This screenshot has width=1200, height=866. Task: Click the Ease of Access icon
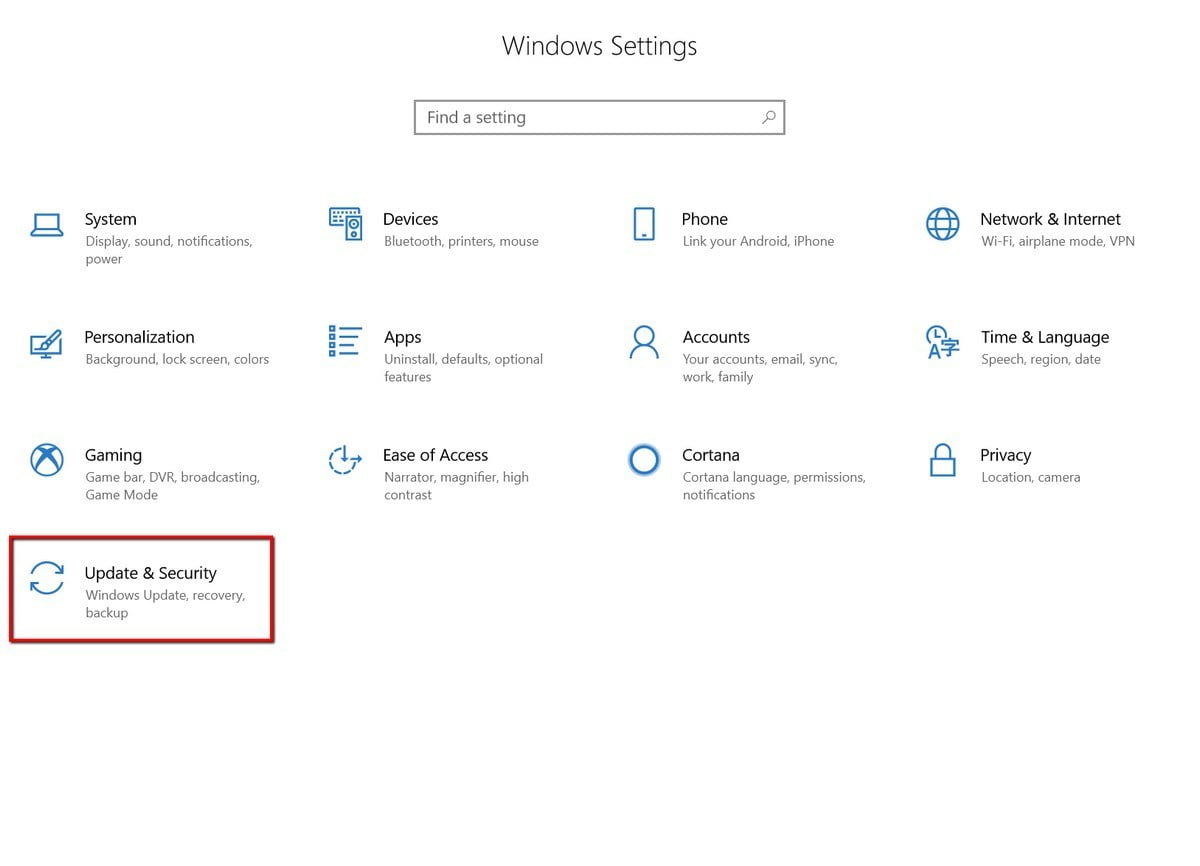pos(345,460)
